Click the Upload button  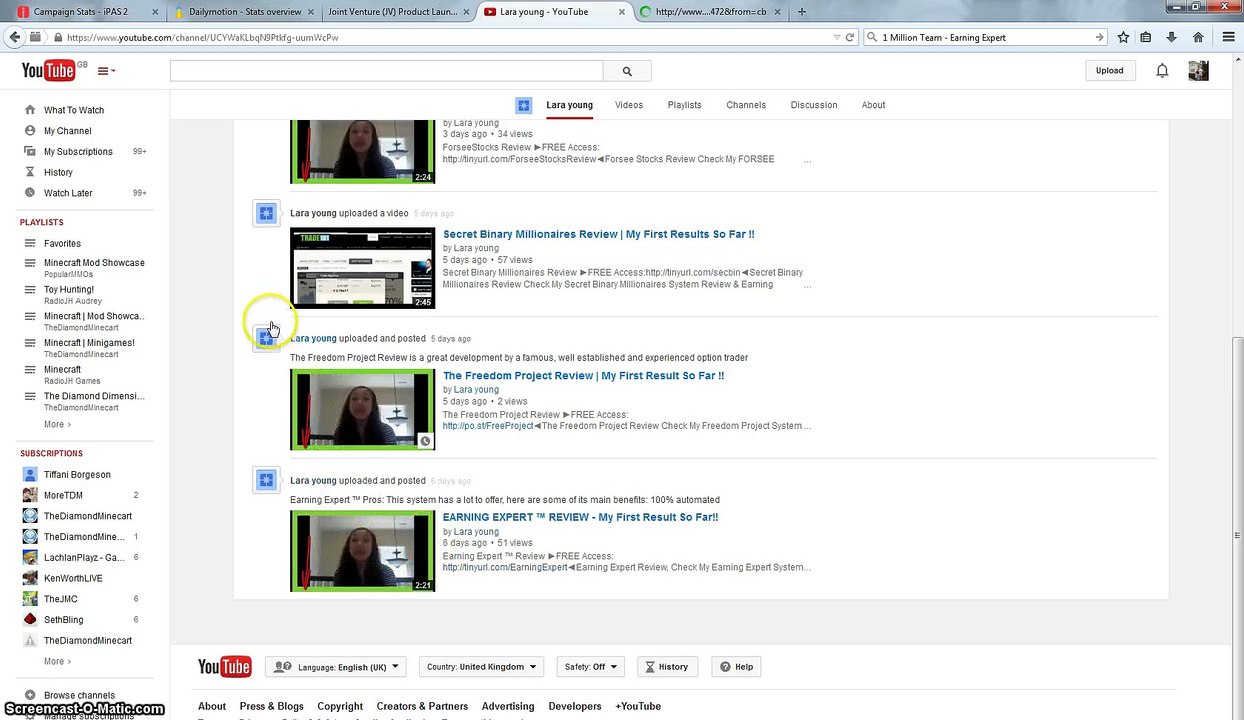(1109, 71)
